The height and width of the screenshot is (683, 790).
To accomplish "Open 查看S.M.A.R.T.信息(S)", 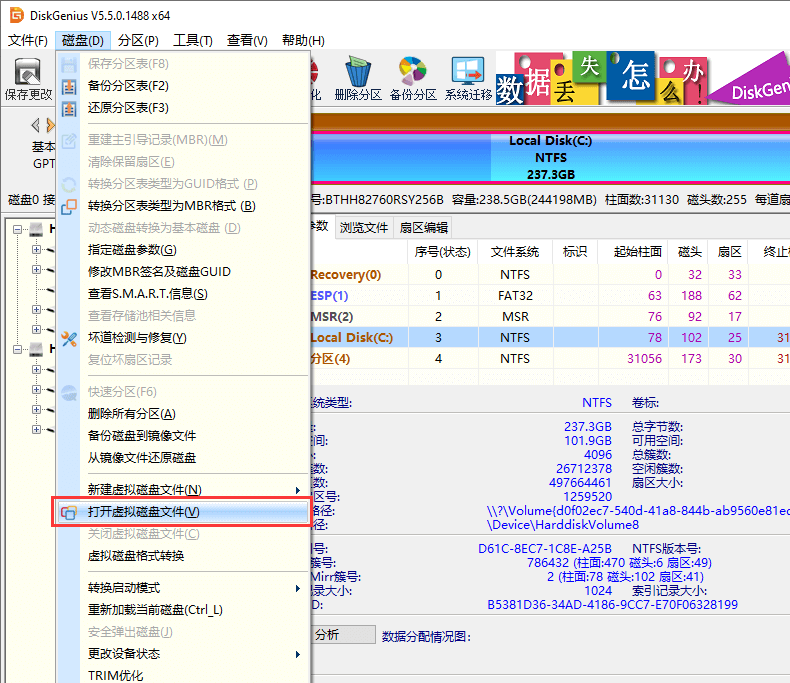I will click(182, 294).
